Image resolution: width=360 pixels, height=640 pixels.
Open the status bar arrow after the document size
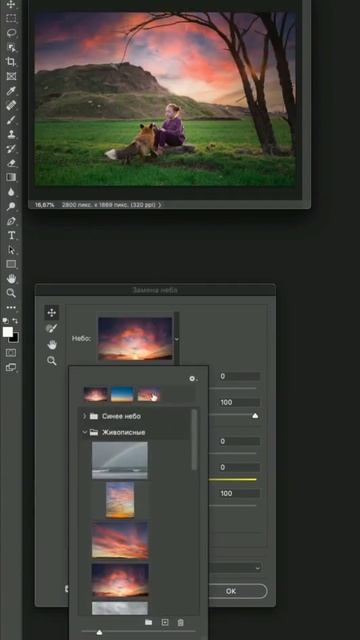pos(159,205)
